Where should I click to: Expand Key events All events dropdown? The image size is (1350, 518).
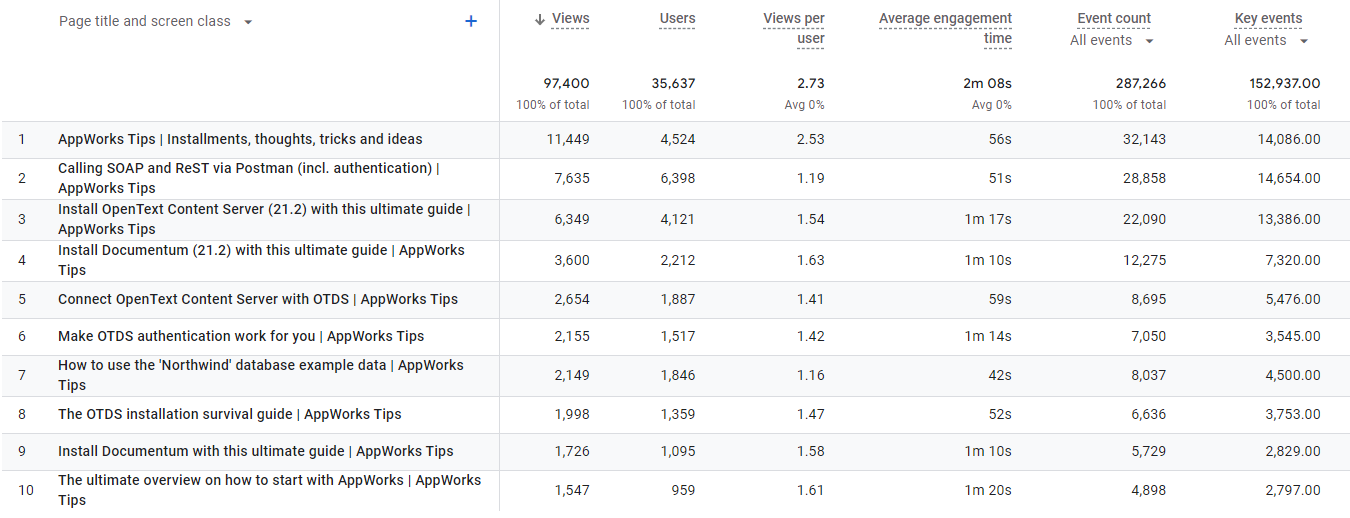(1266, 41)
